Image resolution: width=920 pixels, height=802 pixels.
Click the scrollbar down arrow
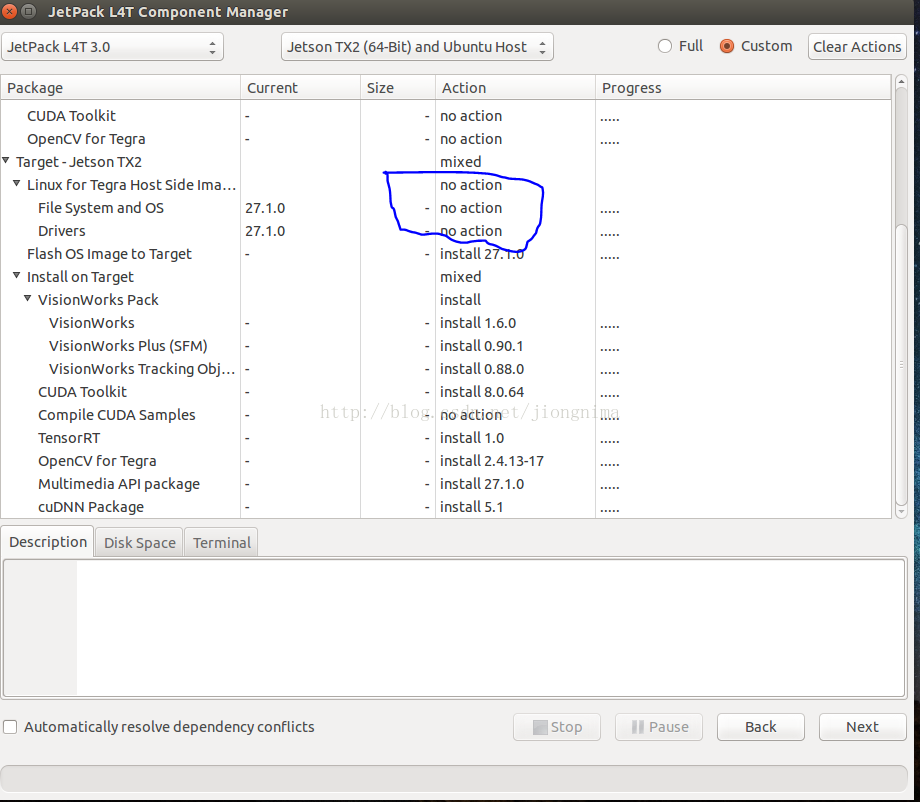coord(902,512)
